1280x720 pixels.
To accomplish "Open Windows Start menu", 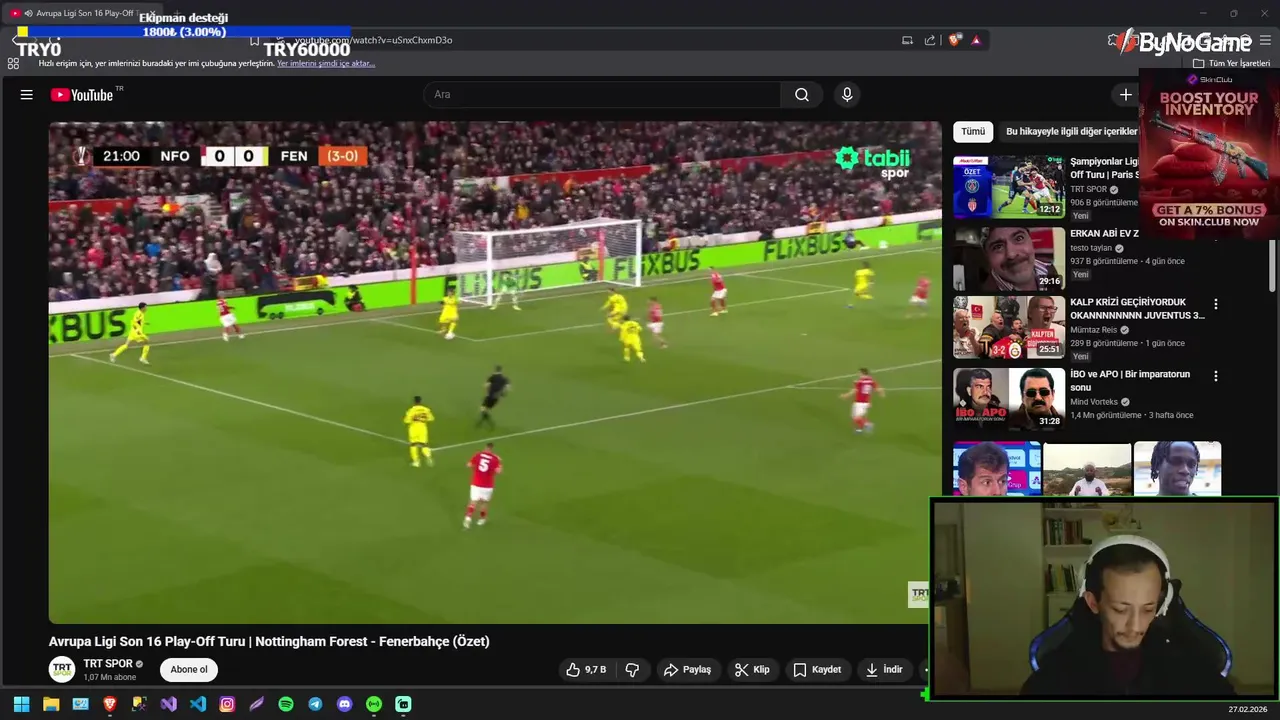I will (21, 704).
